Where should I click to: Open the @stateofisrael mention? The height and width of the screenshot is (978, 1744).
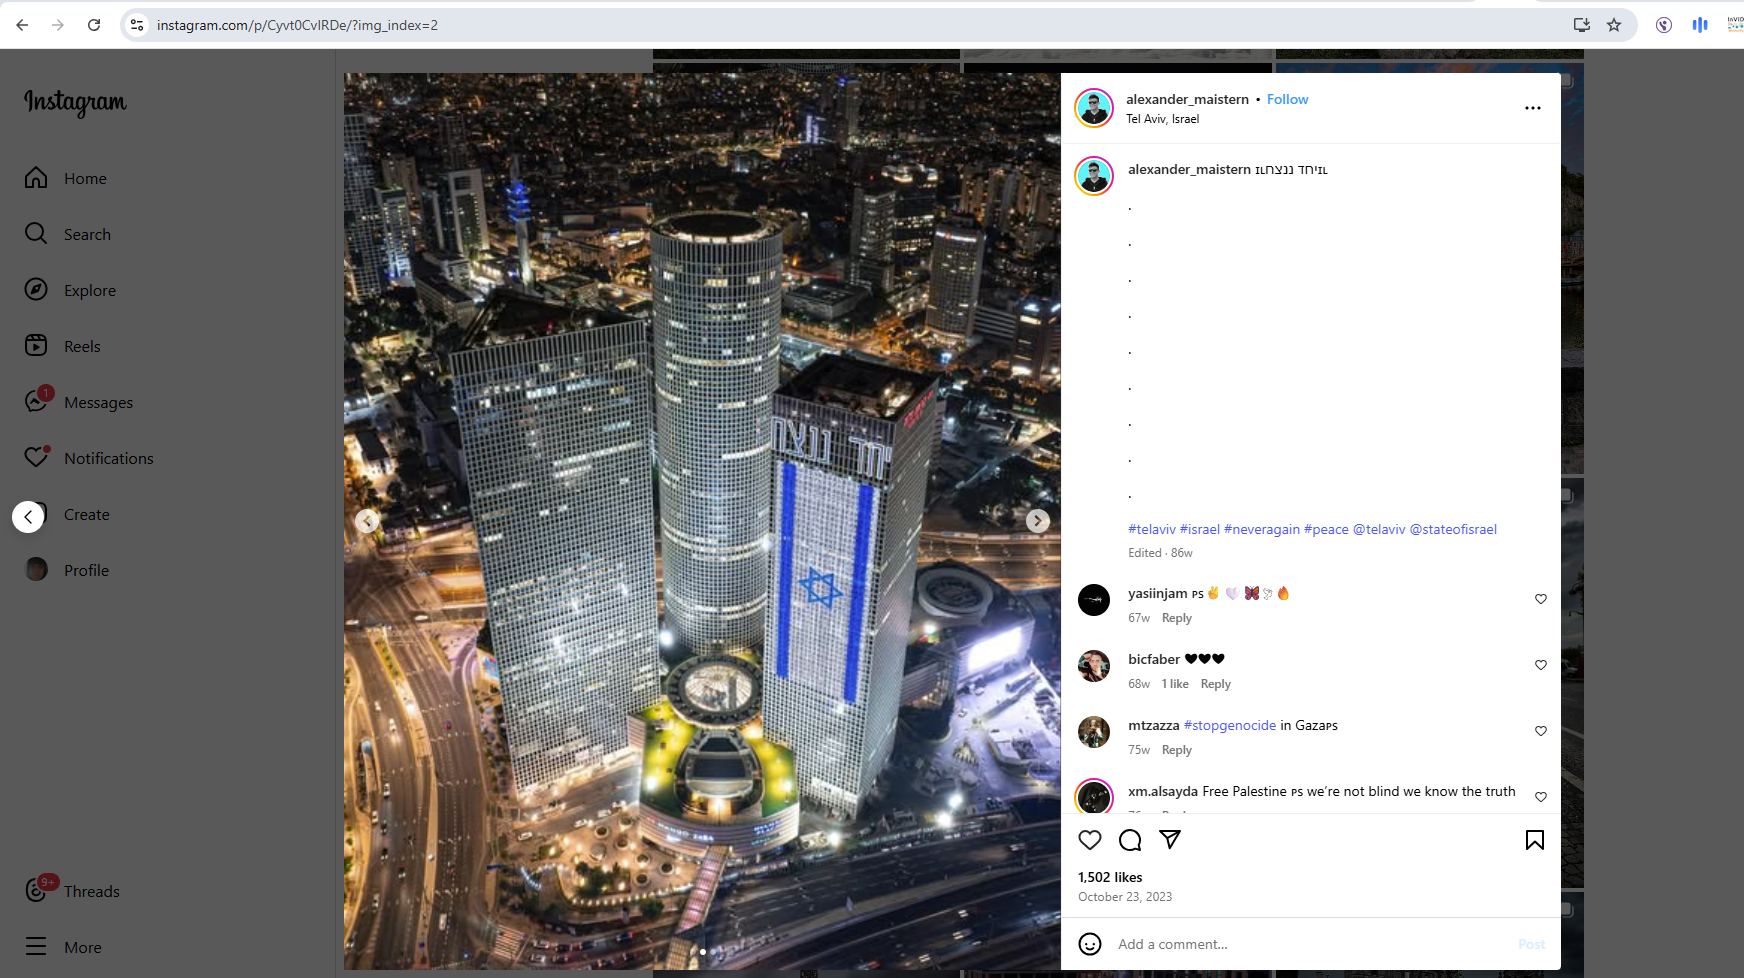[x=1453, y=529]
